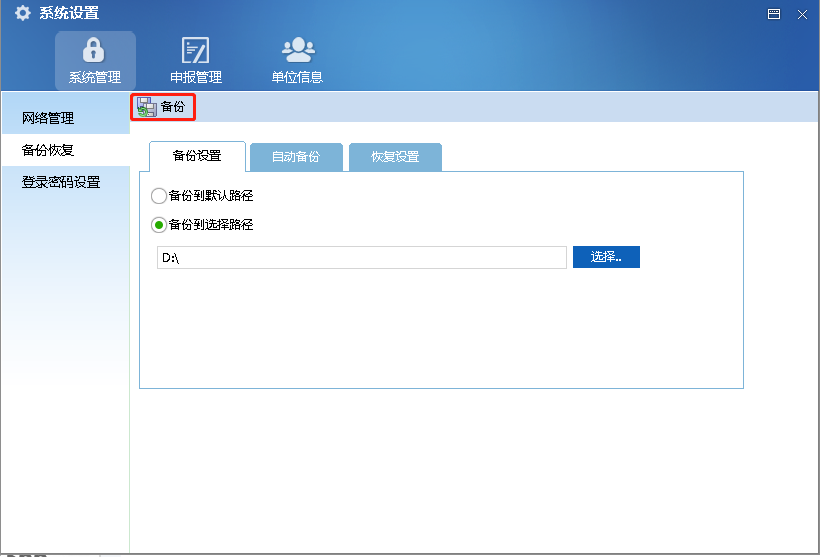Close the 系统设置 window
Screen dimensions: 820x557
(802, 14)
